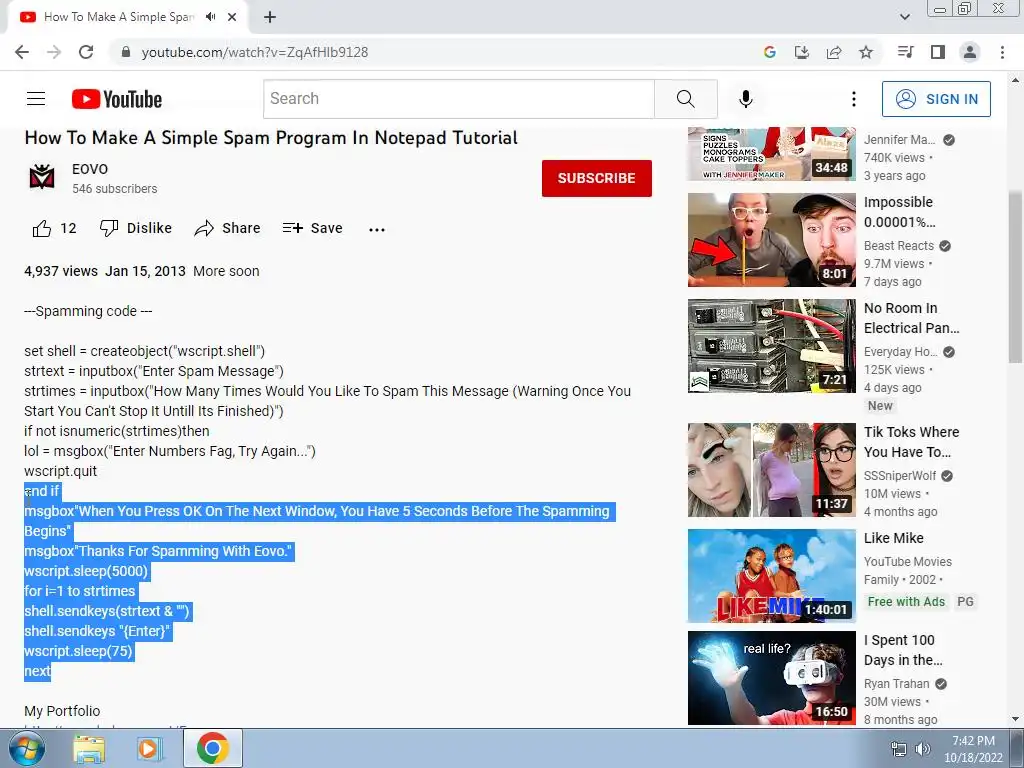
Task: Click the Like Mike title
Action: 893,538
